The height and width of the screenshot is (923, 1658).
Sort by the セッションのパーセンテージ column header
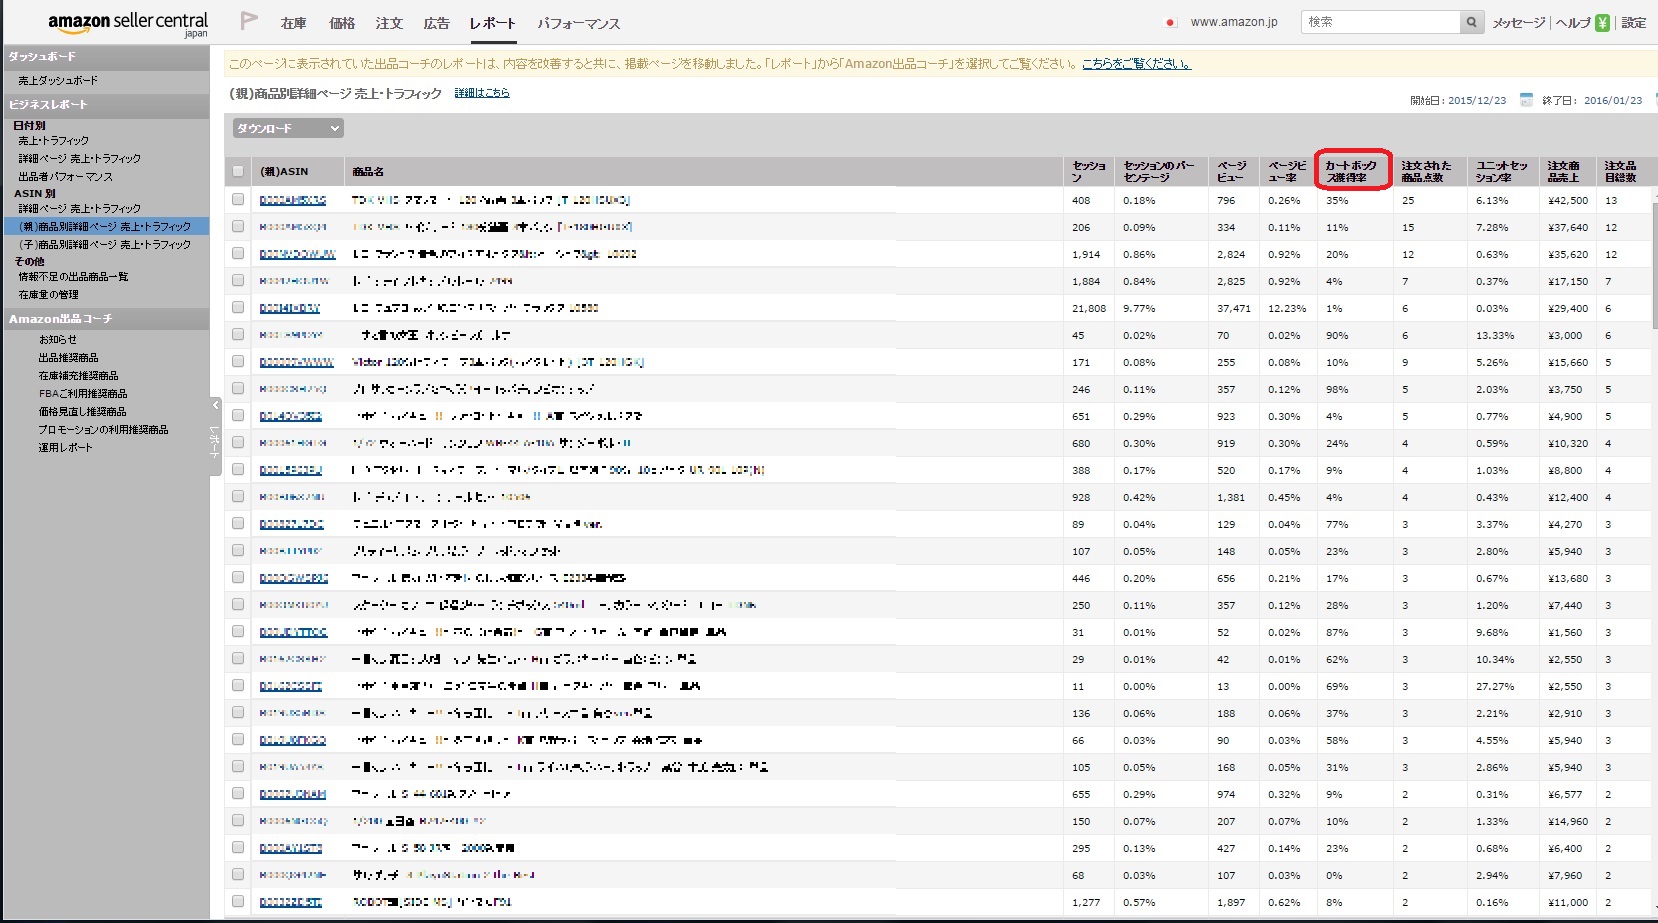coord(1160,171)
